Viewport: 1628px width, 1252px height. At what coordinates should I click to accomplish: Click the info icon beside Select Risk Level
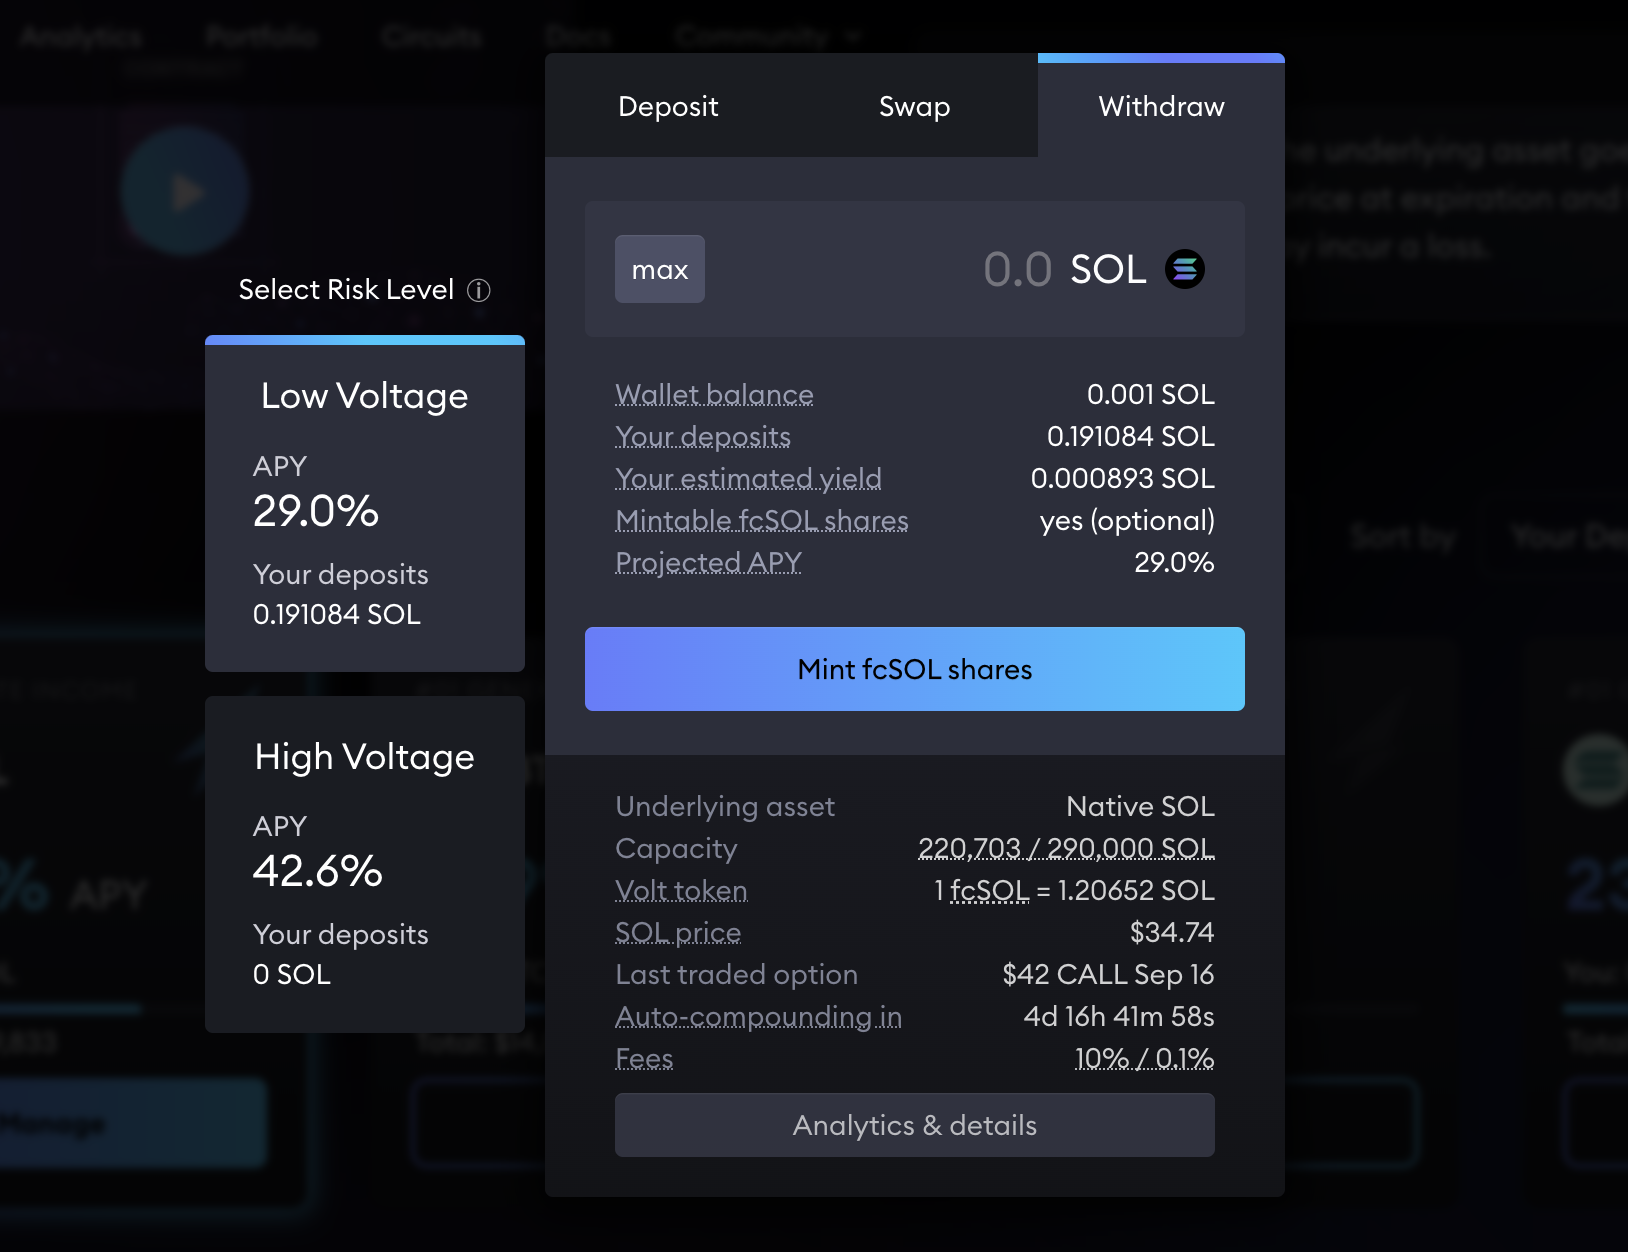pos(479,290)
